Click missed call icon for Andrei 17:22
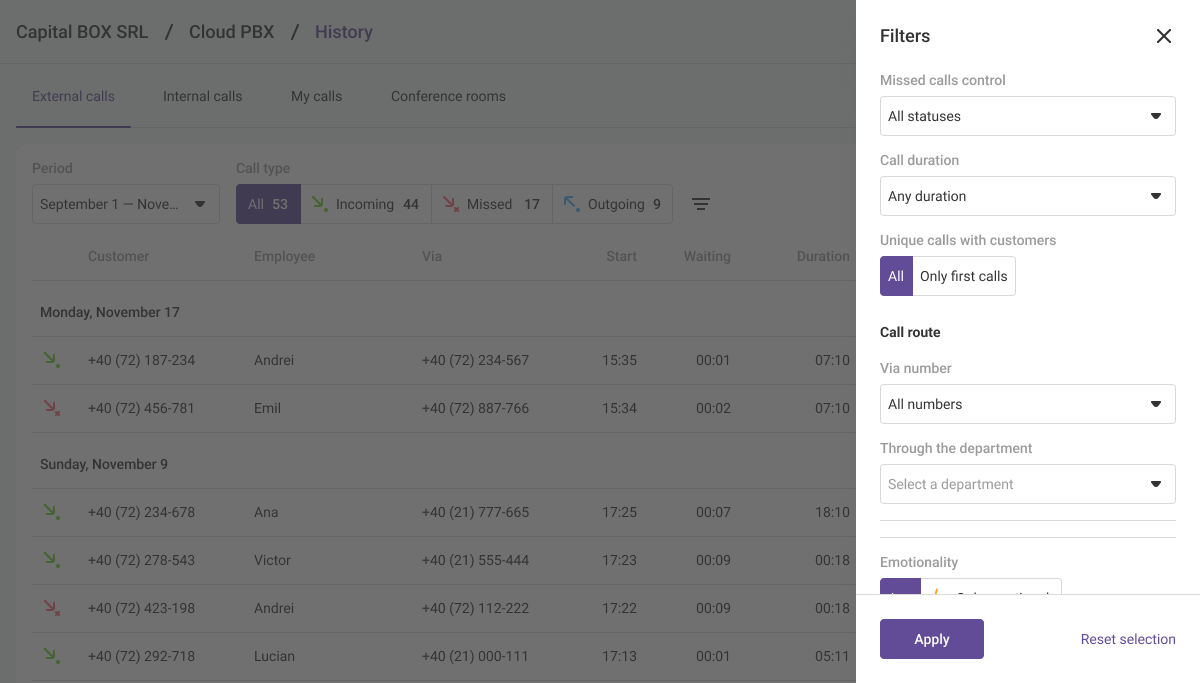This screenshot has height=683, width=1200. pyautogui.click(x=51, y=608)
